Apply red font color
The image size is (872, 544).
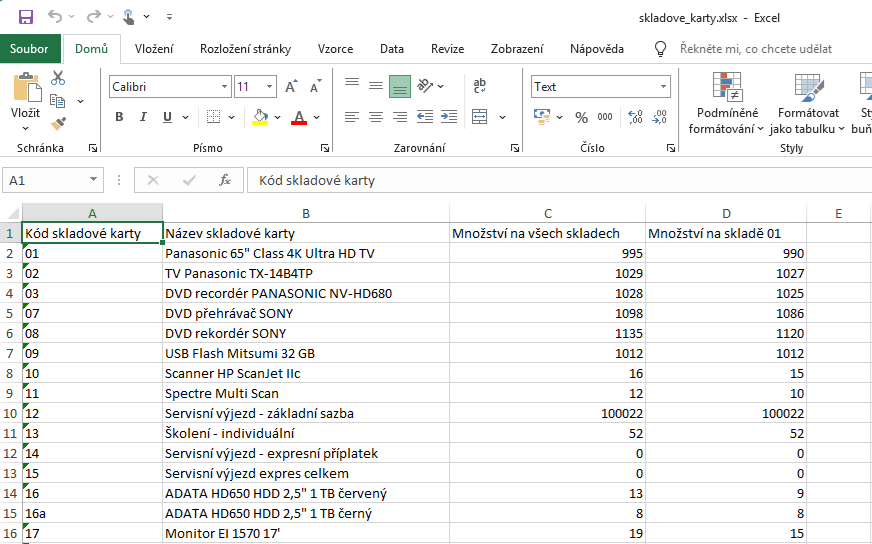pos(299,117)
